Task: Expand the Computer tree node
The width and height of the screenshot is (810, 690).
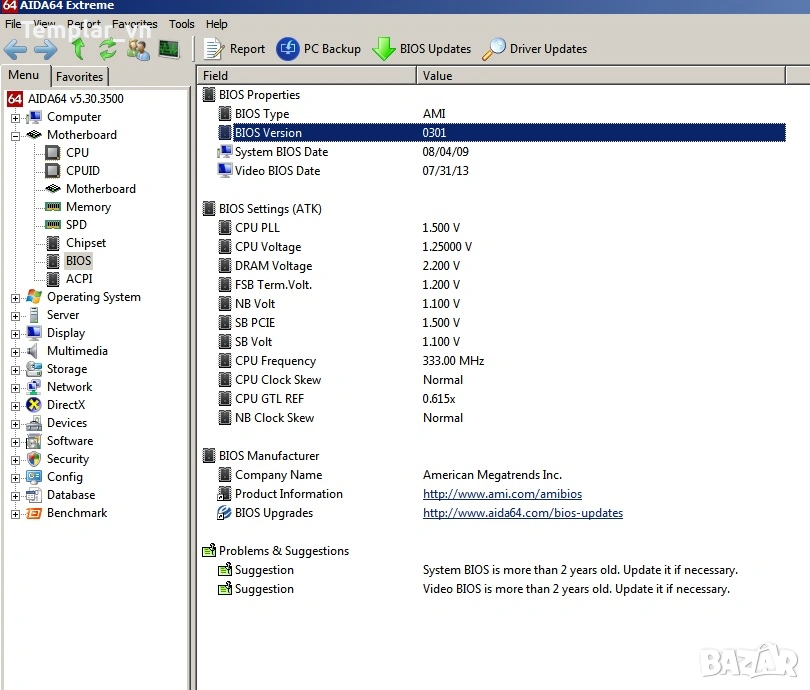Action: [x=16, y=118]
